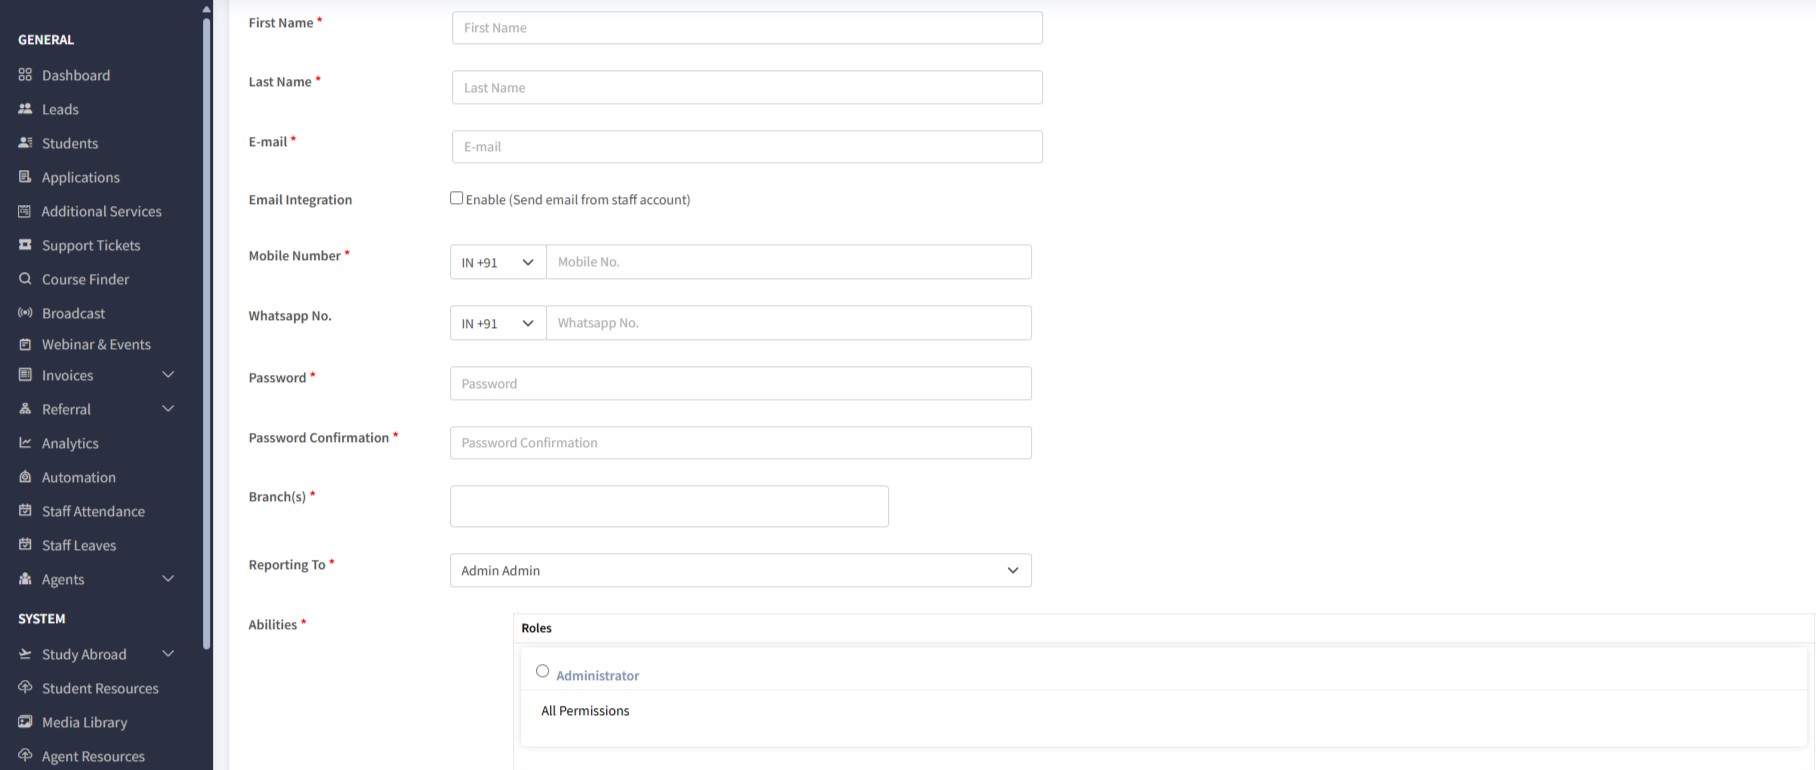Expand the Study Abroad submenu chevron

click(x=168, y=654)
